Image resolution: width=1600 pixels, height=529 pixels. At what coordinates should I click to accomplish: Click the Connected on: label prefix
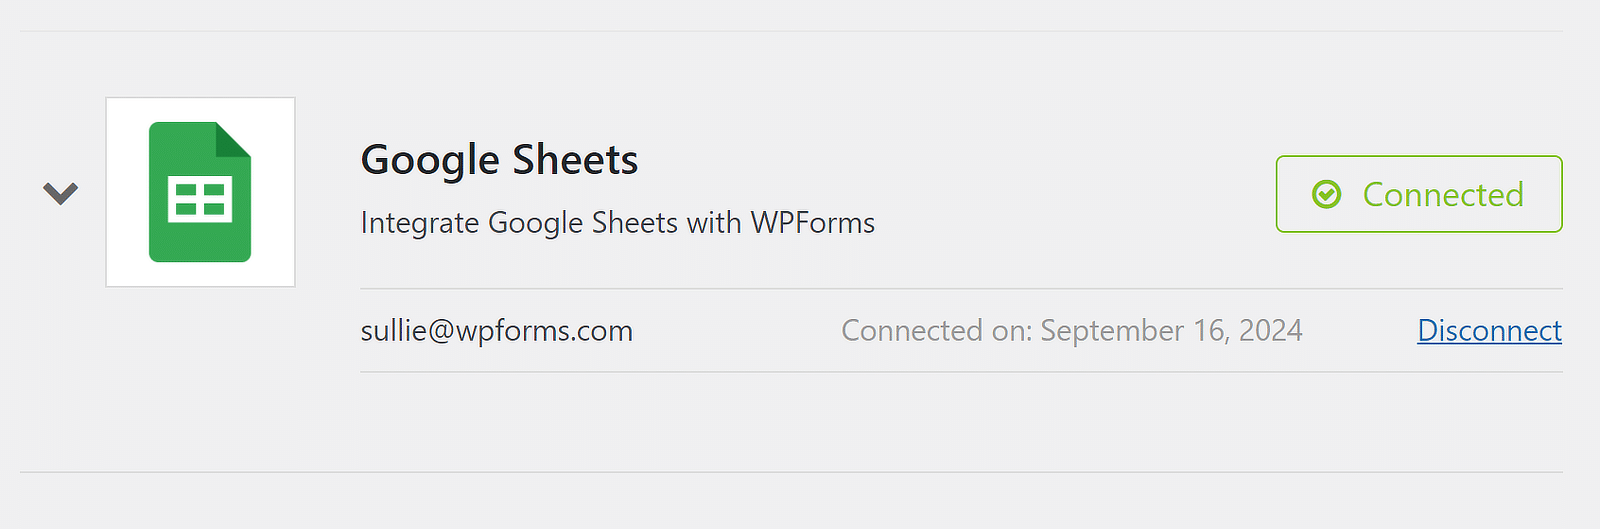tap(936, 330)
